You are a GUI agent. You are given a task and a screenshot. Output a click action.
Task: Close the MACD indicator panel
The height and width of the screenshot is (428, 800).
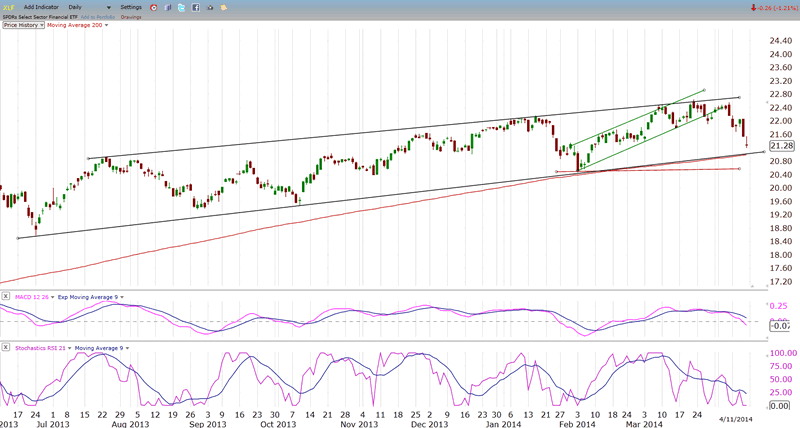[5, 297]
